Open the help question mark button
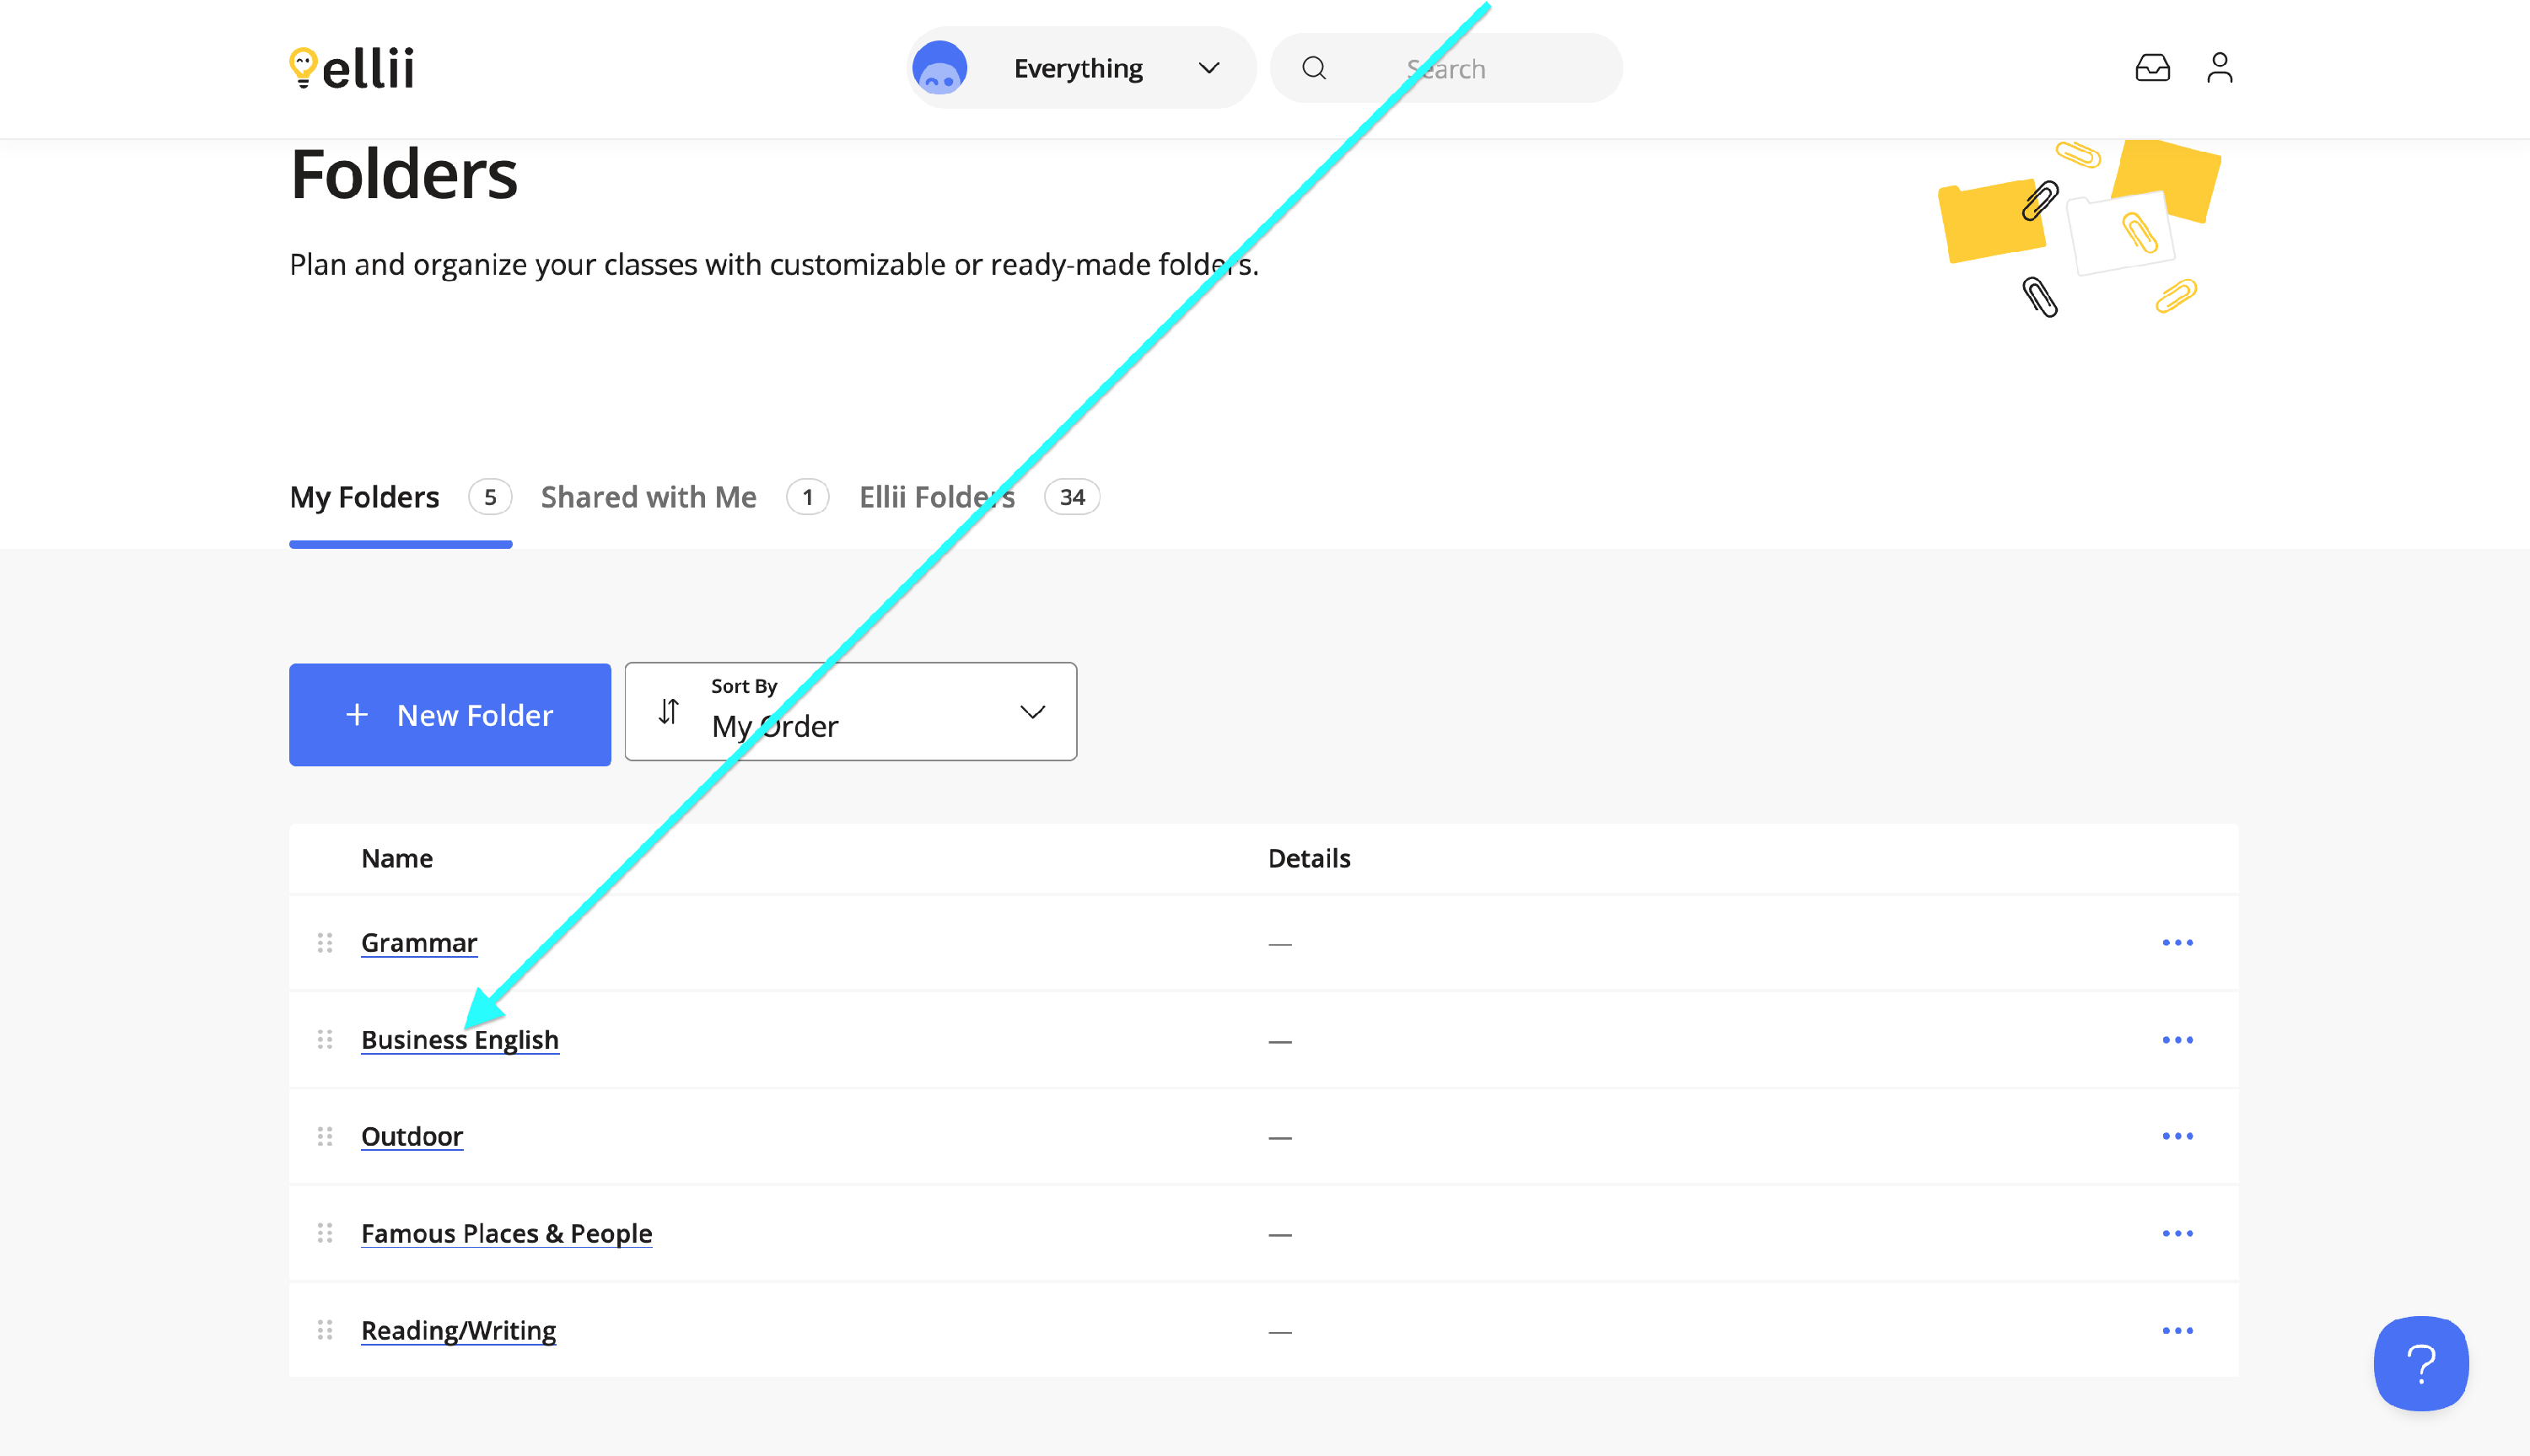The image size is (2530, 1456). pyautogui.click(x=2420, y=1363)
